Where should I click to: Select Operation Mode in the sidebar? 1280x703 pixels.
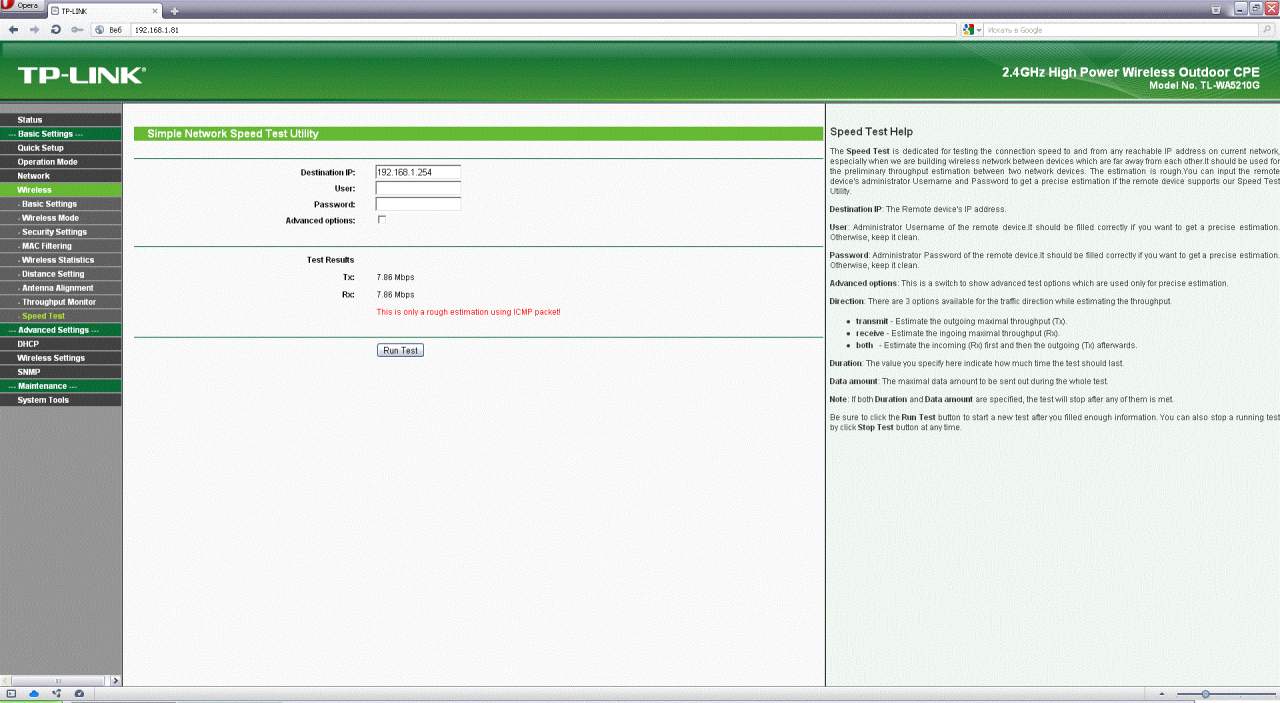click(61, 162)
